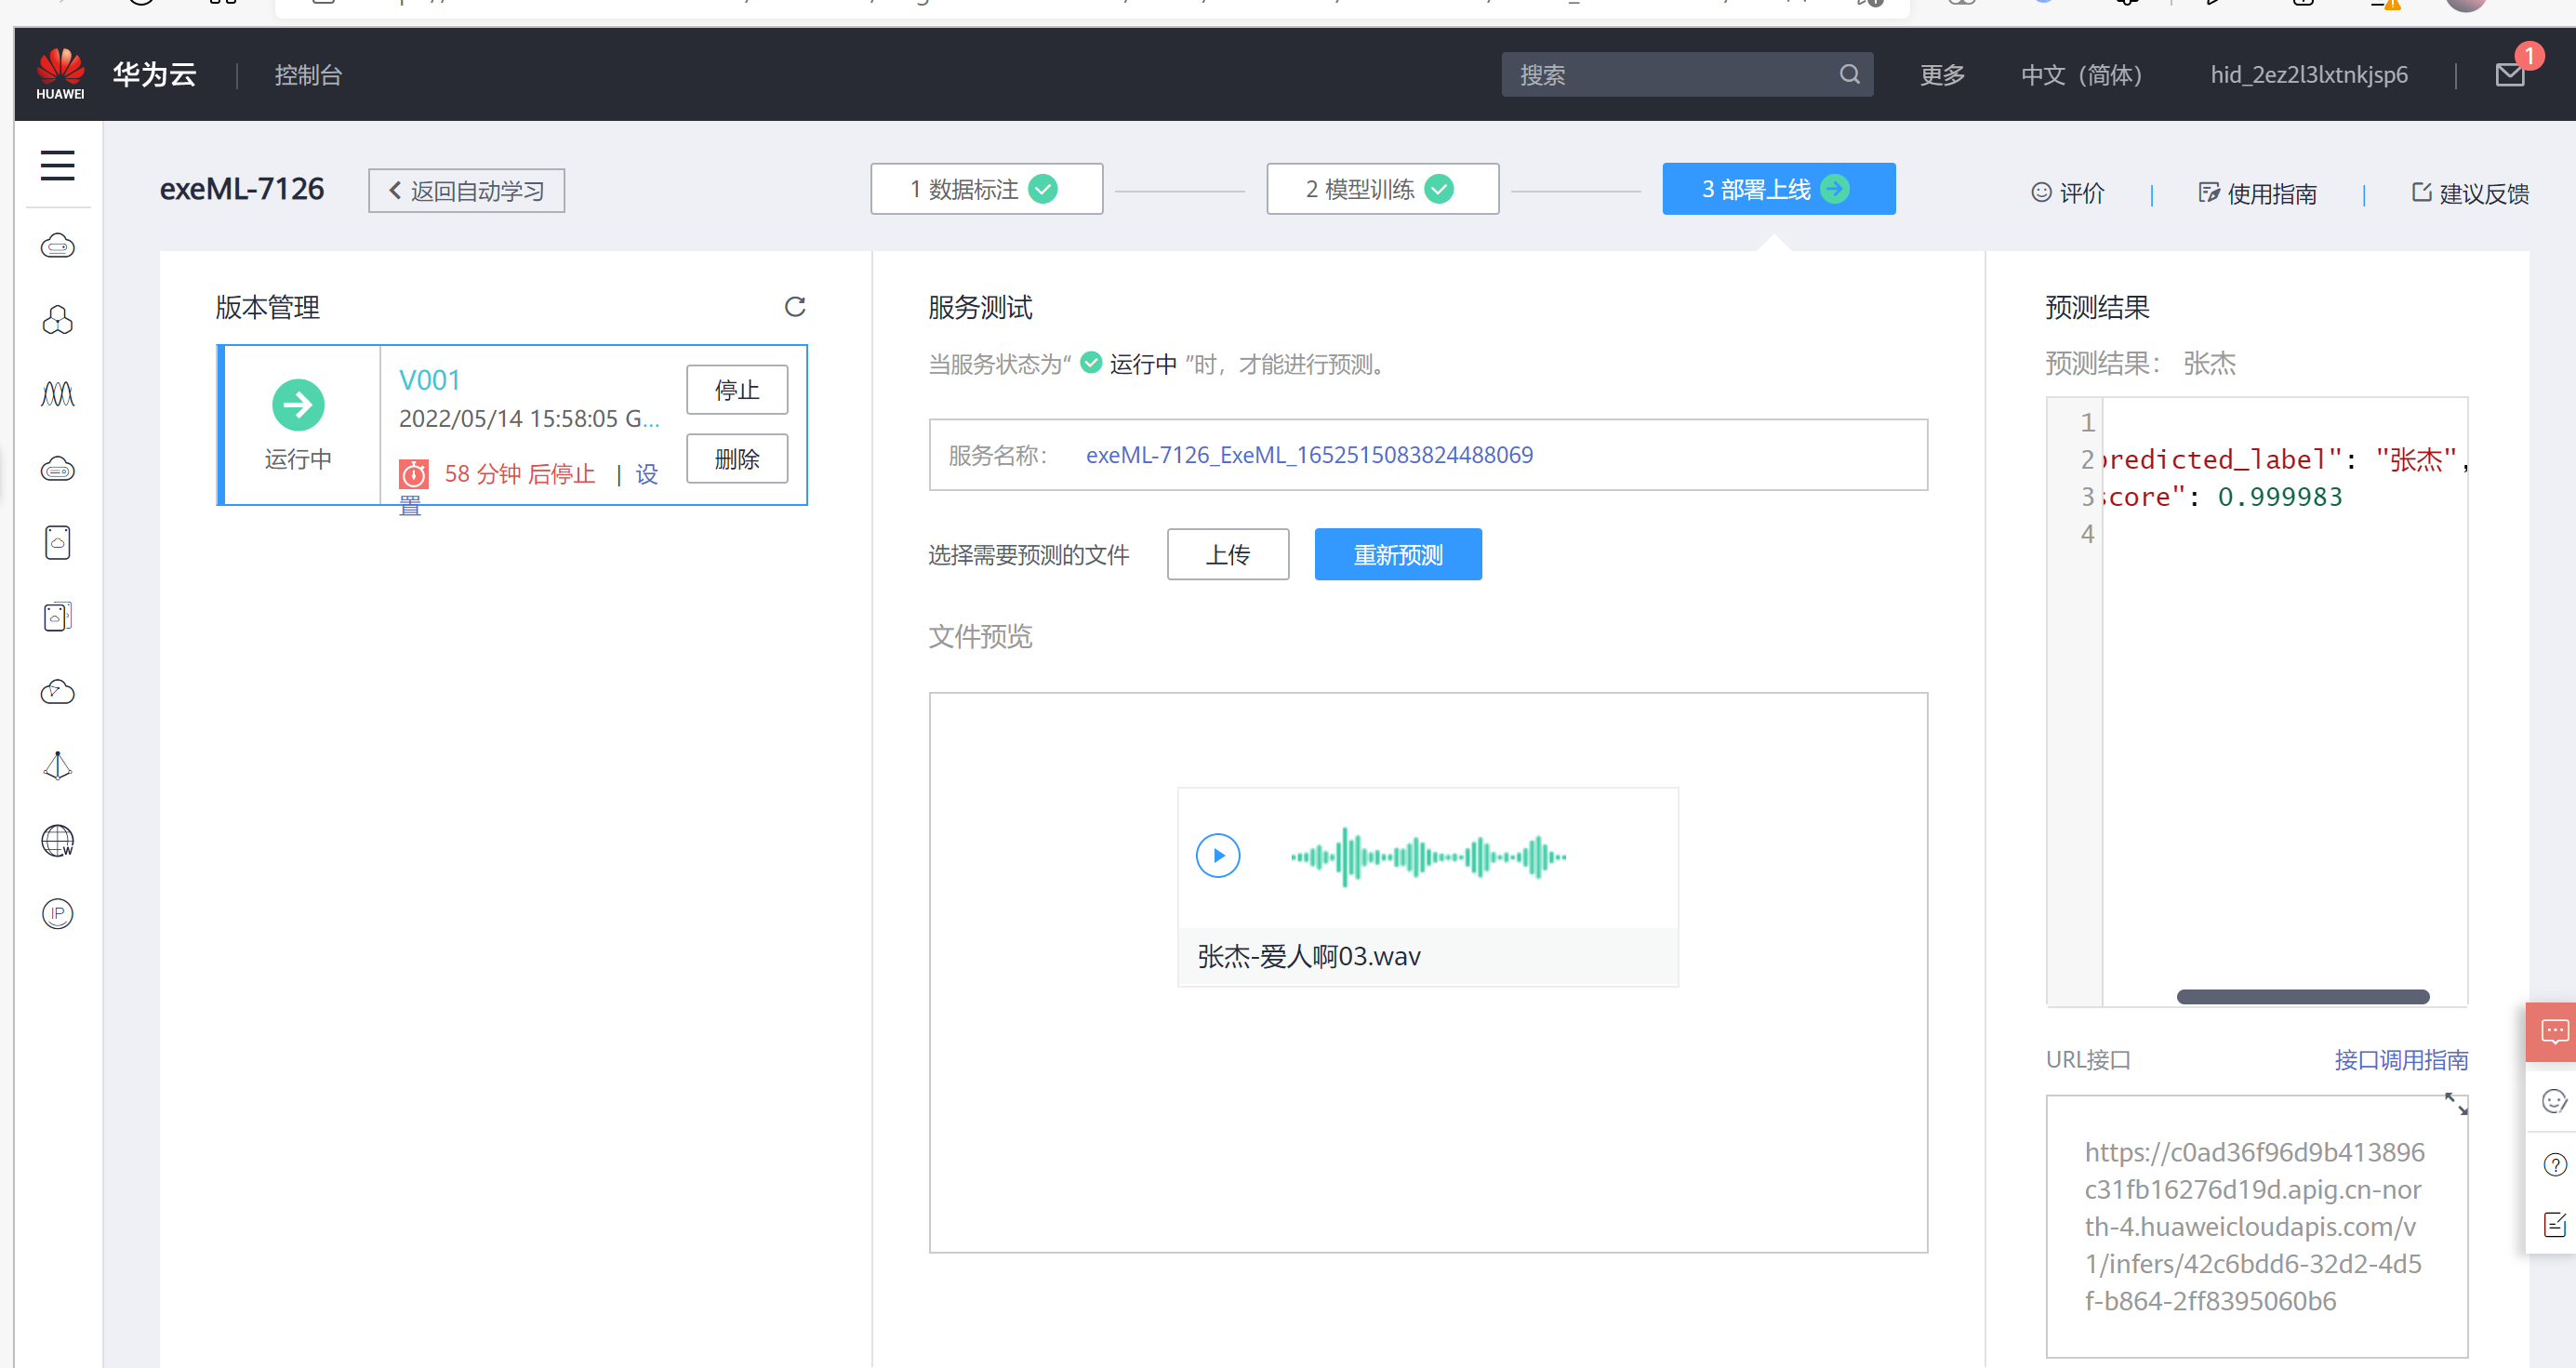This screenshot has height=1368, width=2576.
Task: Click the 返回自动学习 back button
Action: 466,190
